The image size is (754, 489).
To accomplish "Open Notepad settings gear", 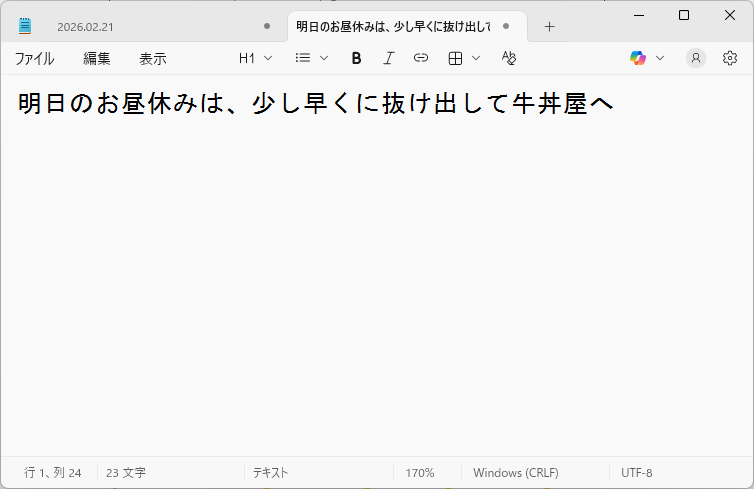I will (730, 58).
